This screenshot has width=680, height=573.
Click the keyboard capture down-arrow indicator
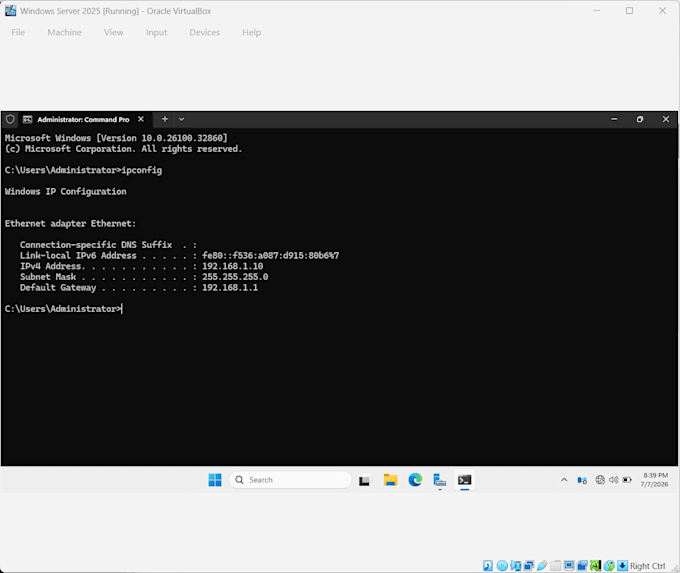point(622,565)
